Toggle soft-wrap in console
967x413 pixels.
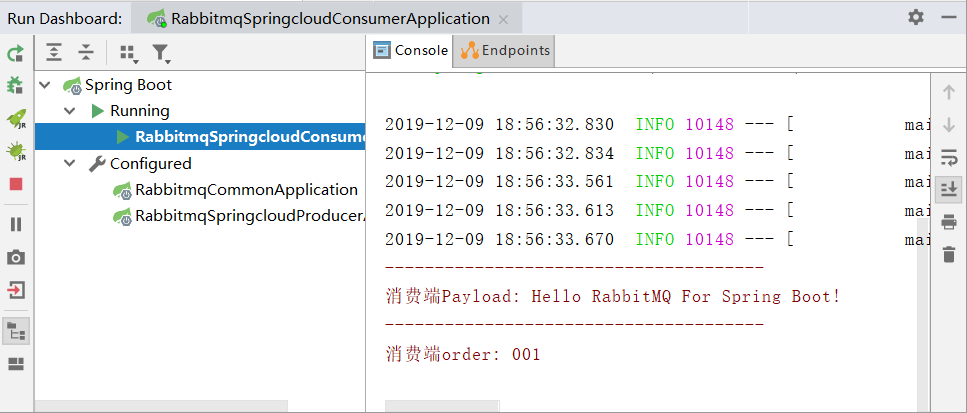(949, 157)
